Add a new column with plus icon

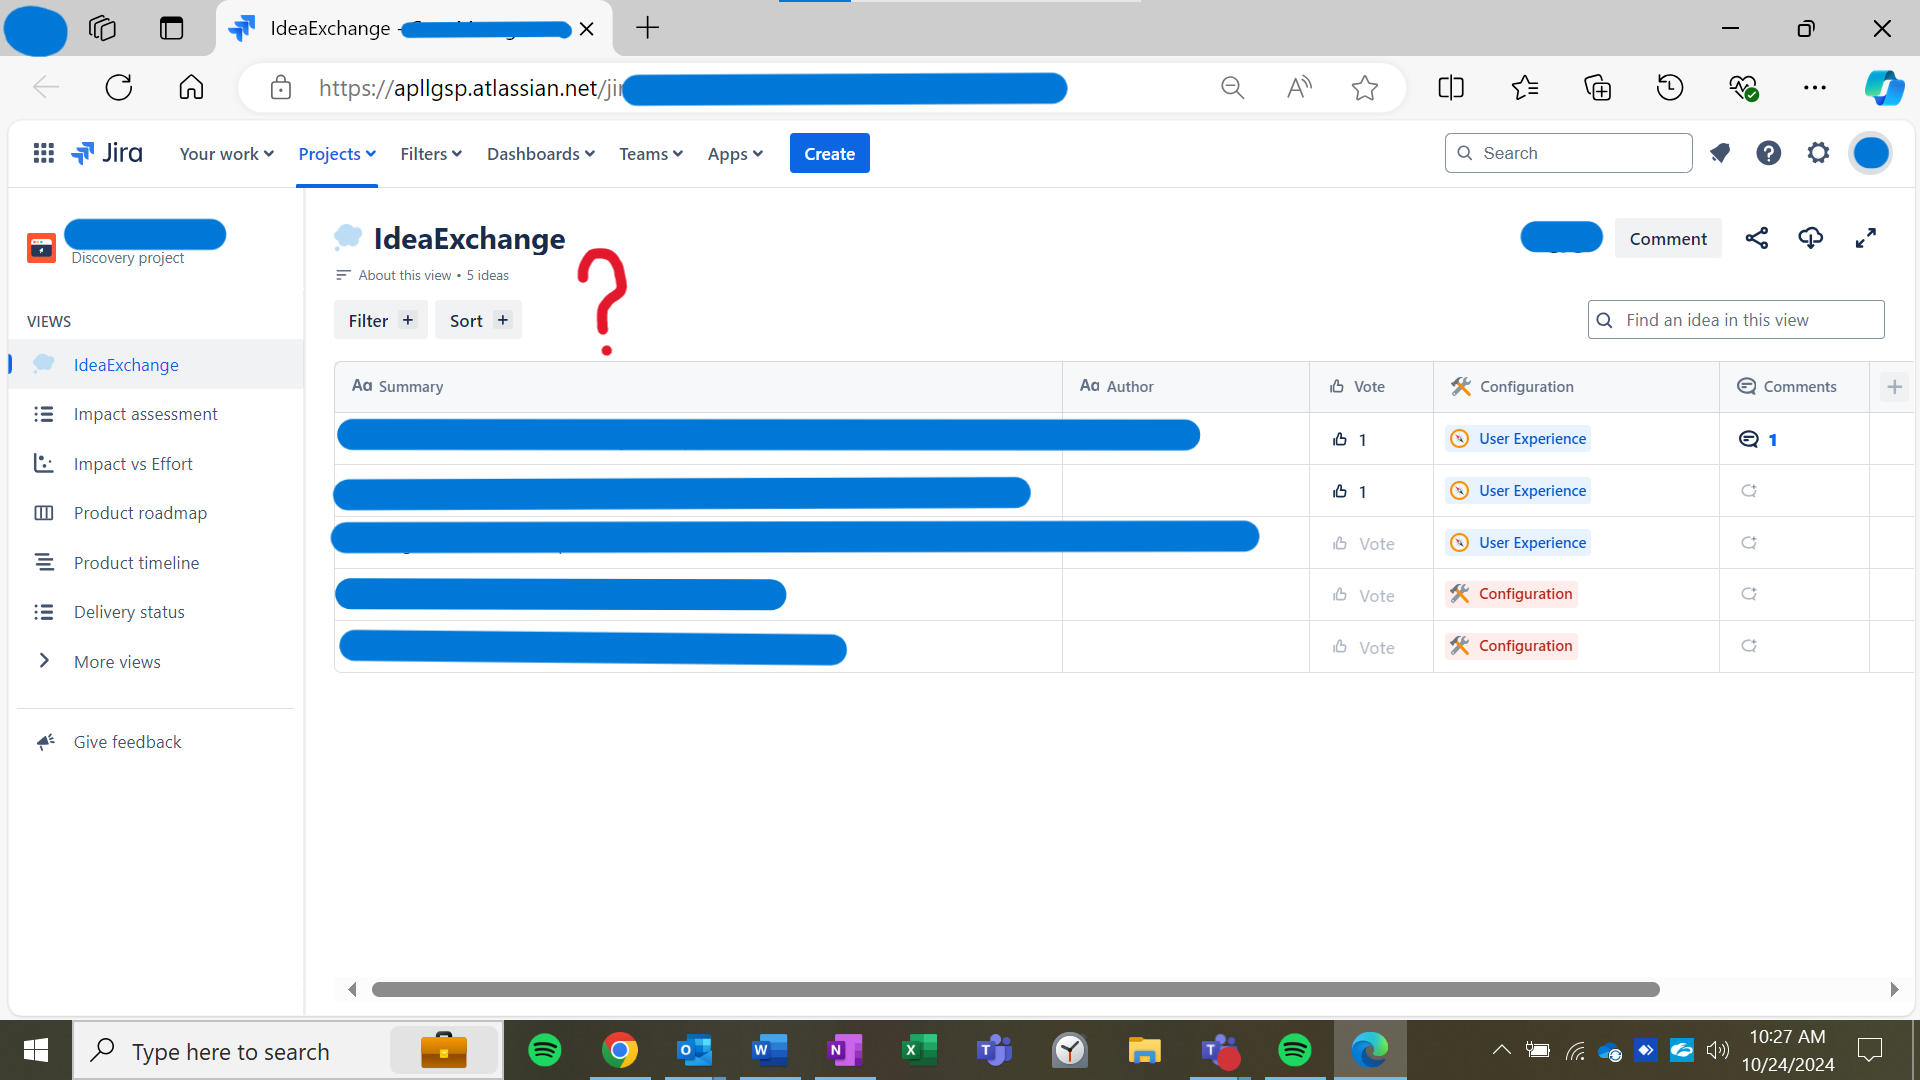1894,387
